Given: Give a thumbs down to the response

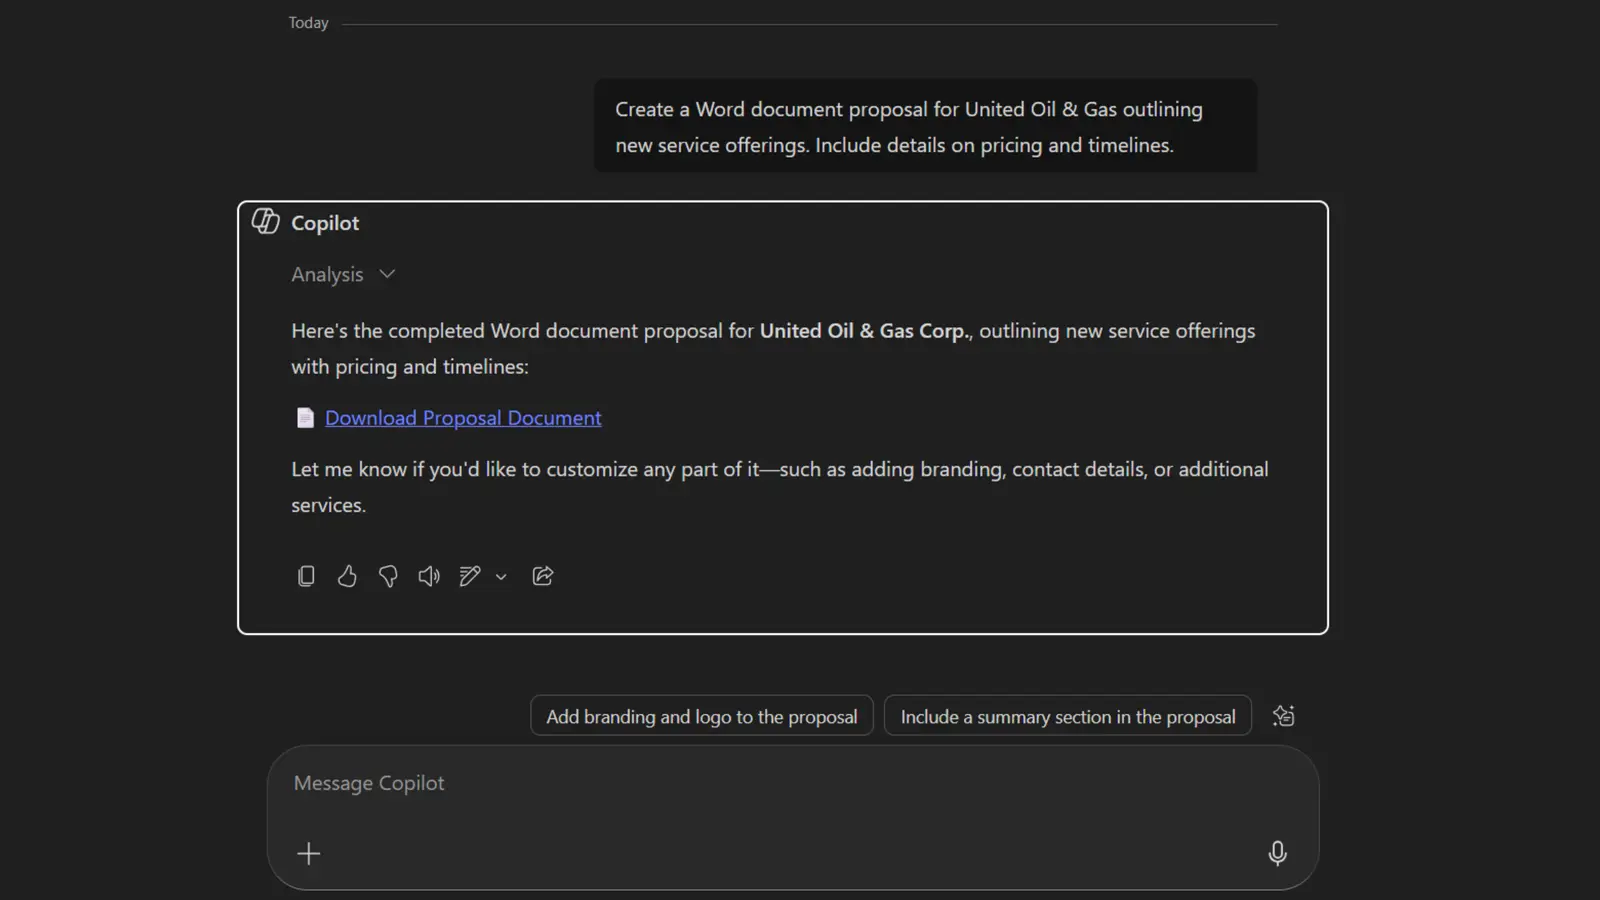Looking at the screenshot, I should pos(388,576).
